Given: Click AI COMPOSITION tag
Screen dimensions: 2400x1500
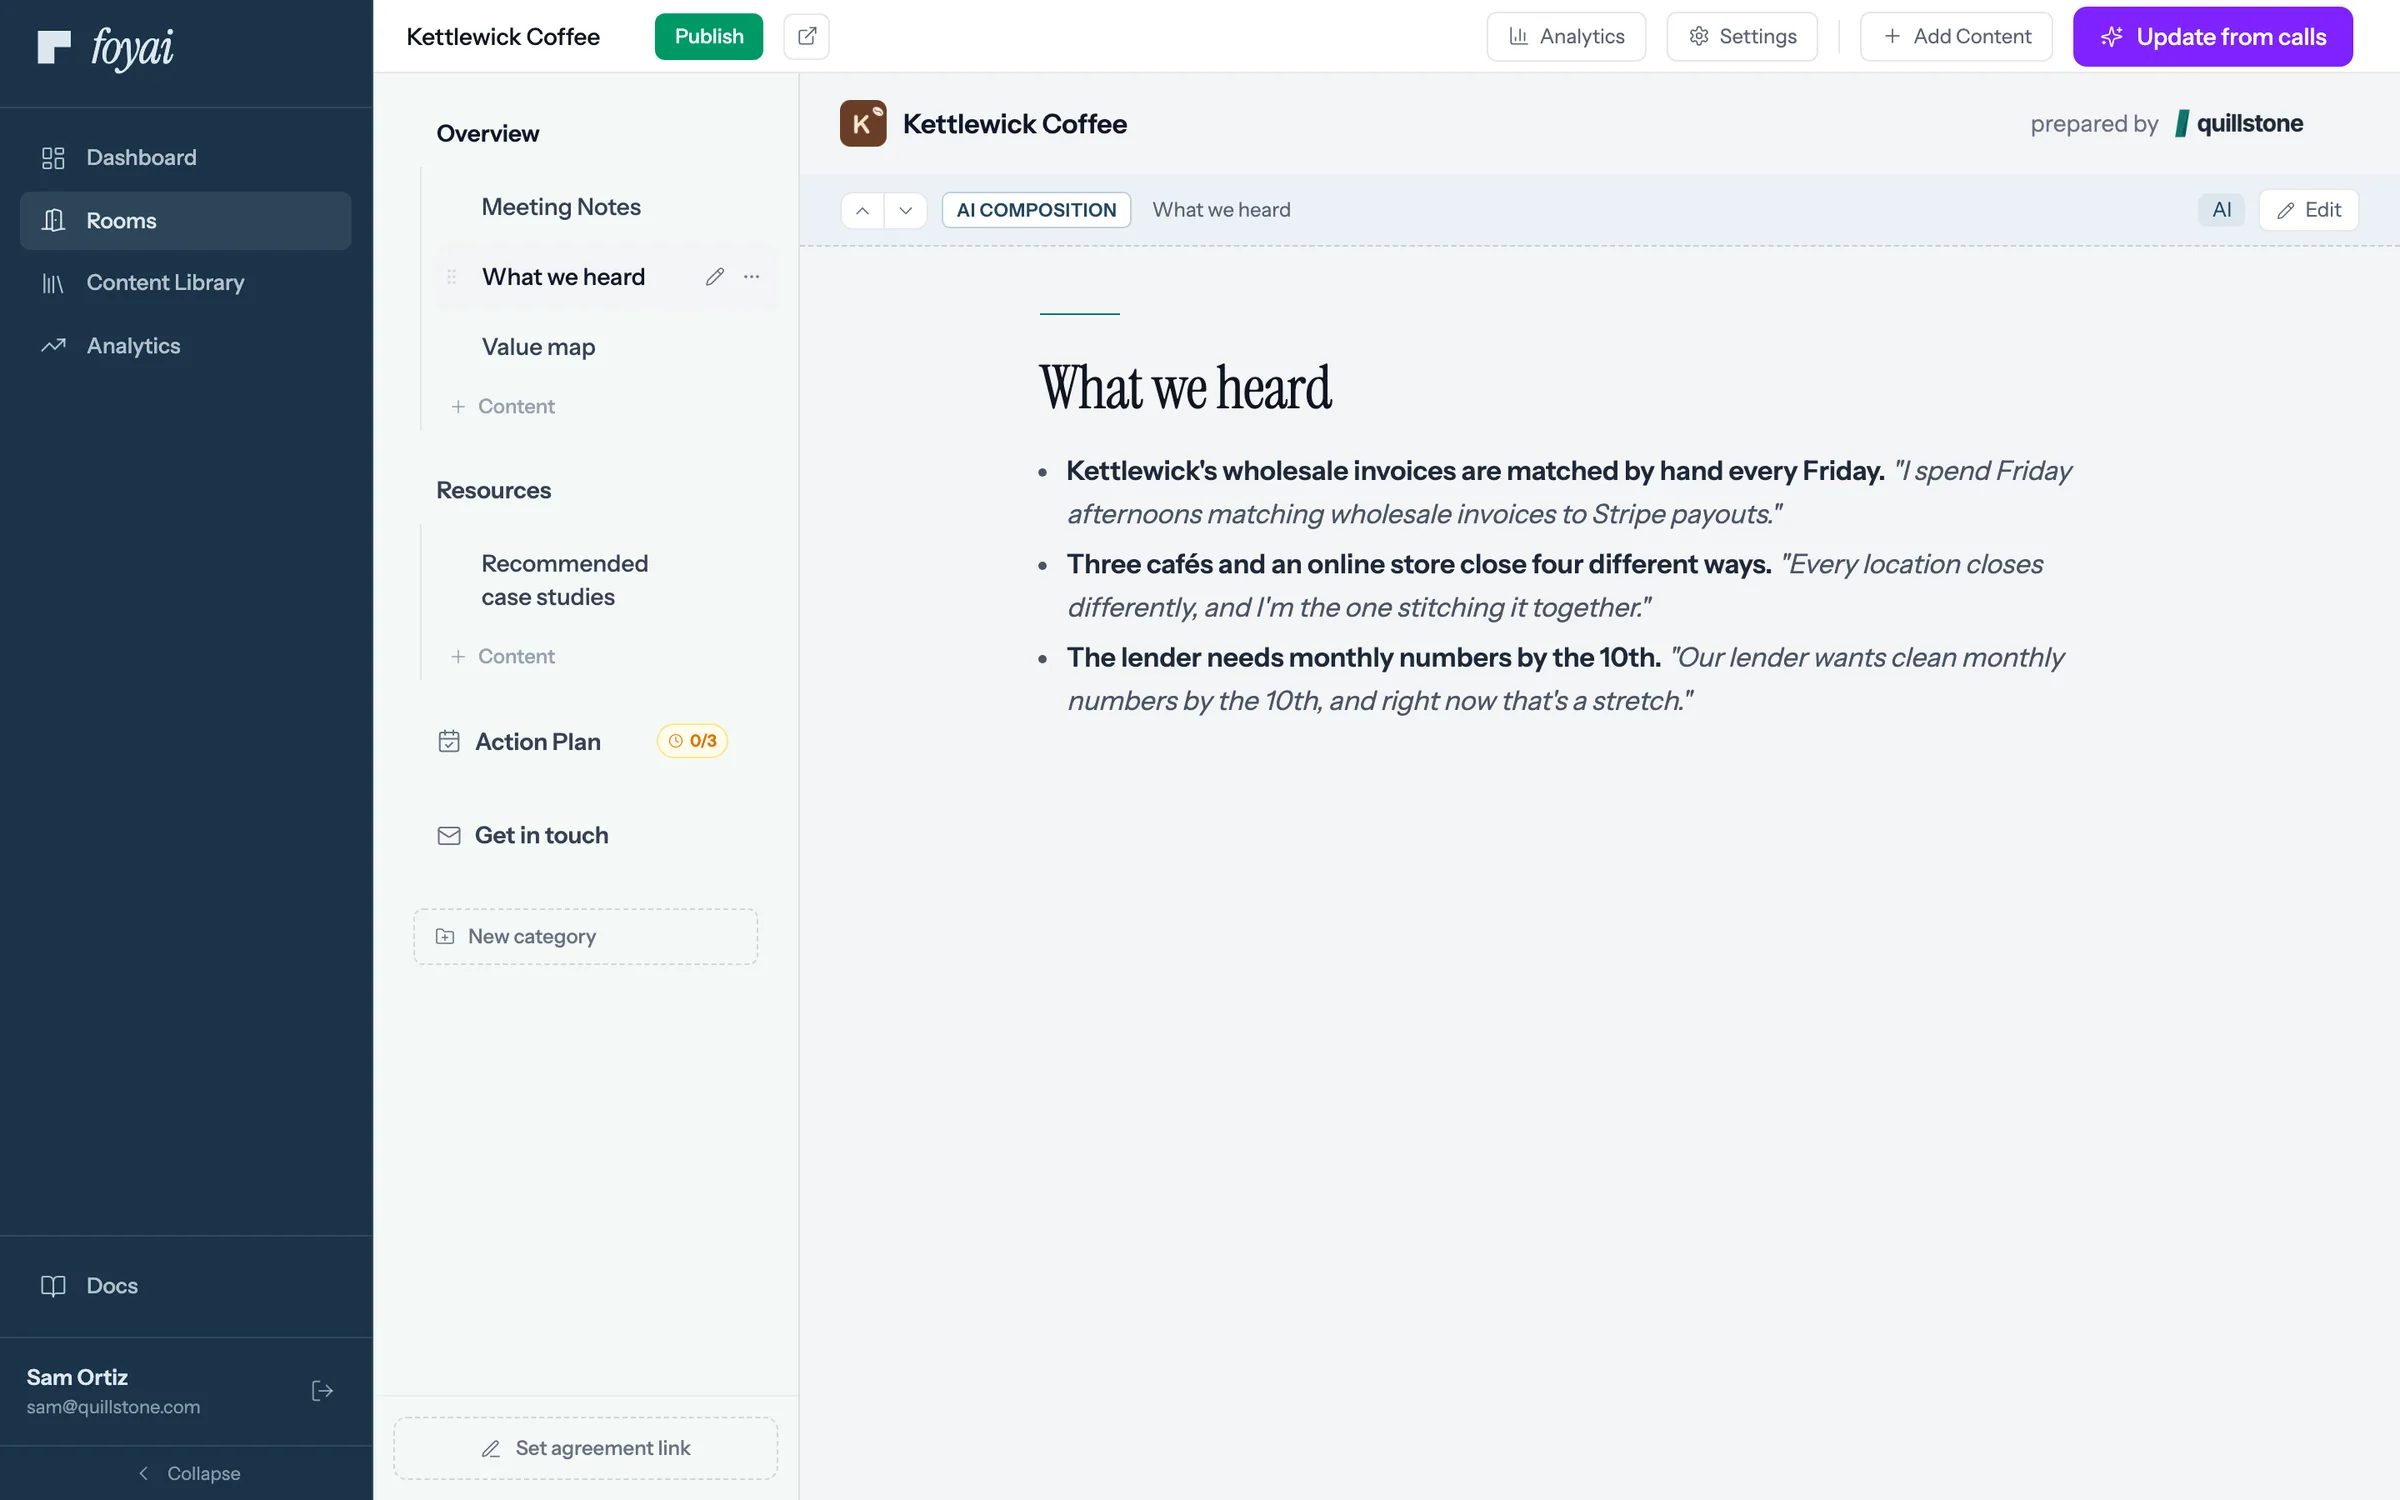Looking at the screenshot, I should pyautogui.click(x=1036, y=210).
